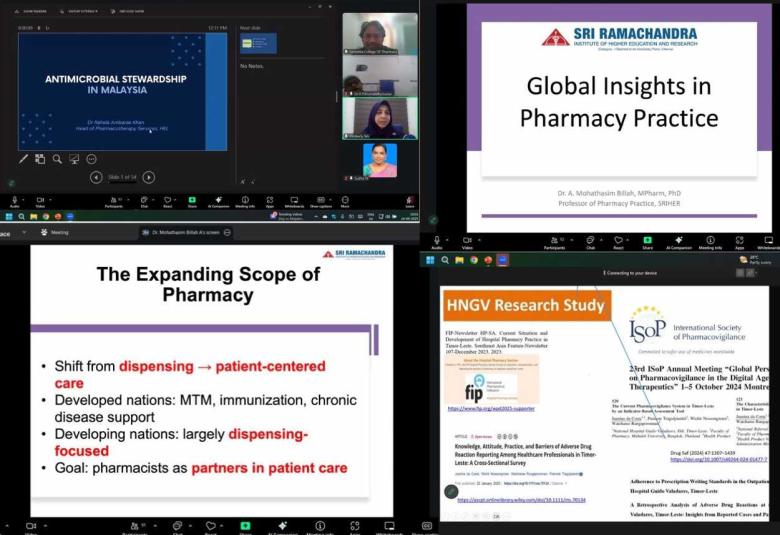Screen dimensions: 780x535
Task: Click the black screen monitor icon in presenter view
Action: [75, 159]
